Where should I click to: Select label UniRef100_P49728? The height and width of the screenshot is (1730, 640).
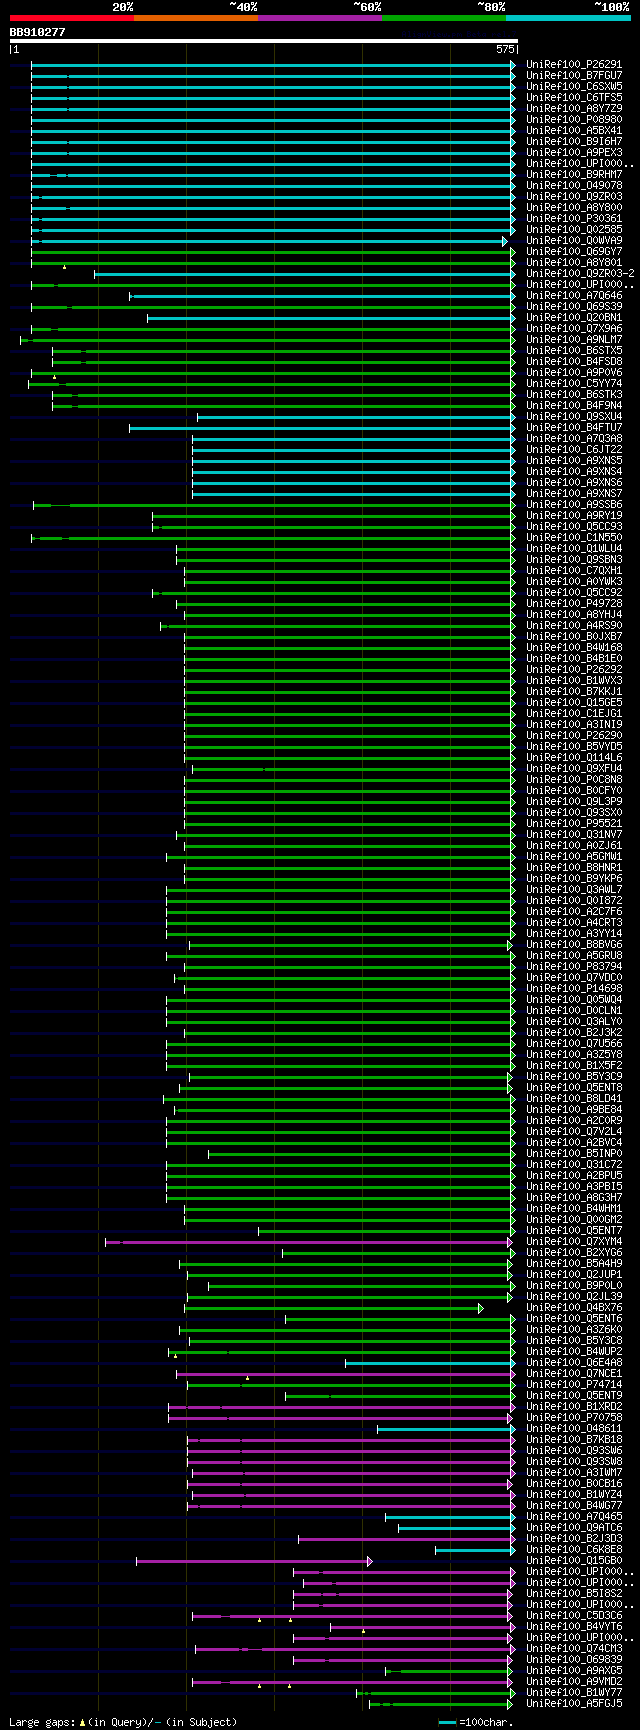[574, 604]
